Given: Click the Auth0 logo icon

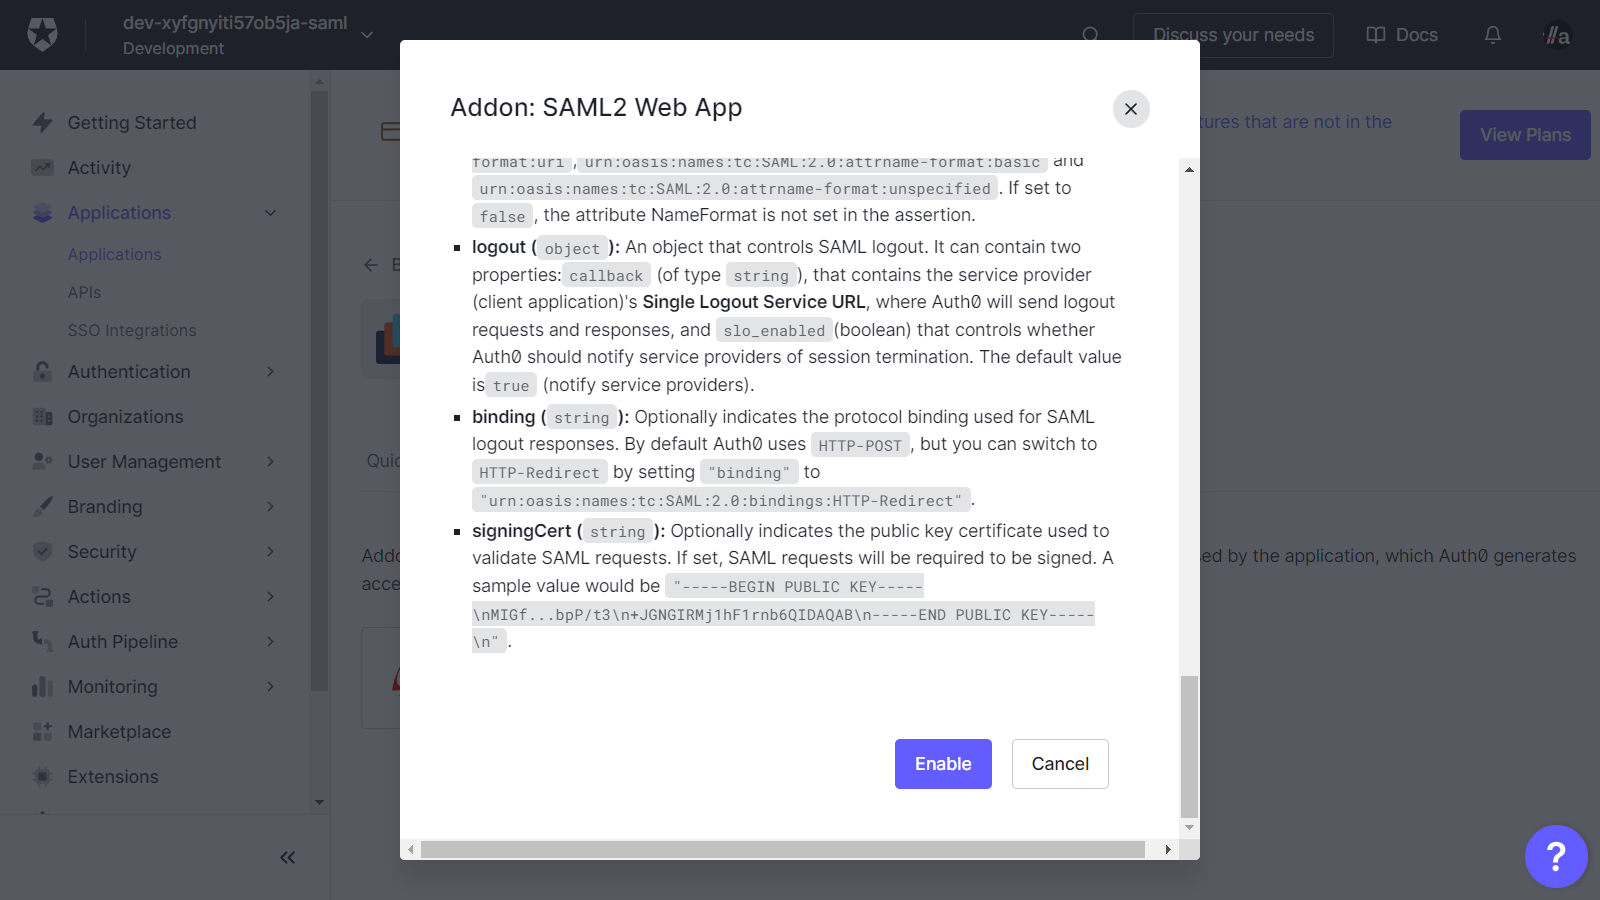Looking at the screenshot, I should click(x=42, y=34).
